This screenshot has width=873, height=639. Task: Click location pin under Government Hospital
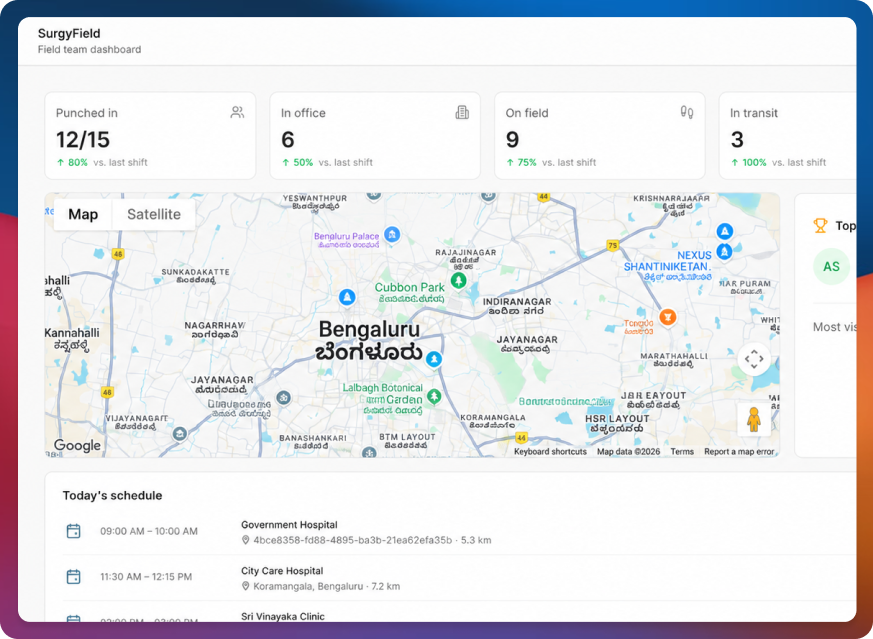(246, 540)
